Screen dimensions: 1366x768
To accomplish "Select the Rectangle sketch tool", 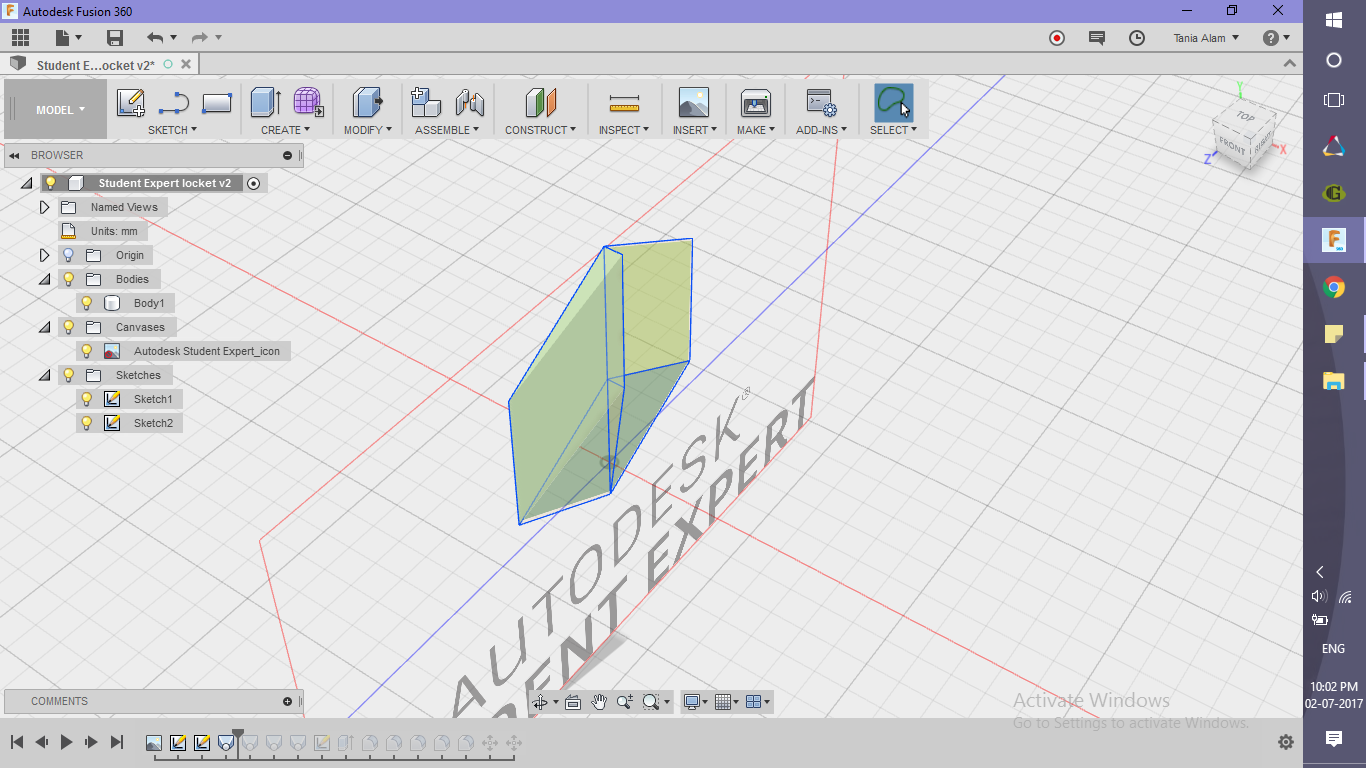I will click(217, 103).
